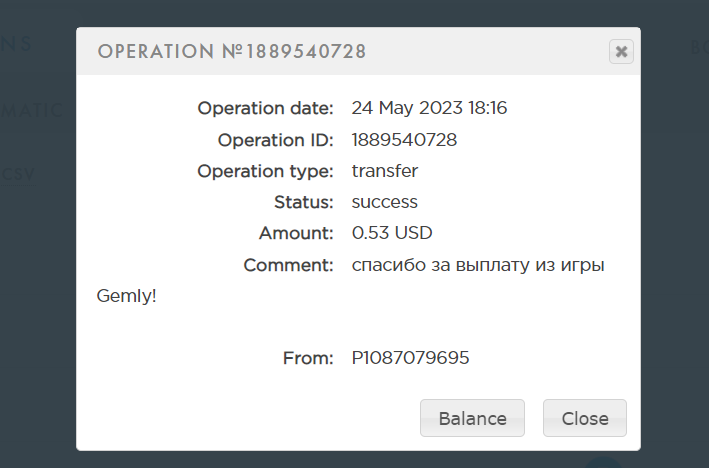Click the word 'Gemly!' in comment
Viewport: 709px width, 468px height.
[127, 296]
